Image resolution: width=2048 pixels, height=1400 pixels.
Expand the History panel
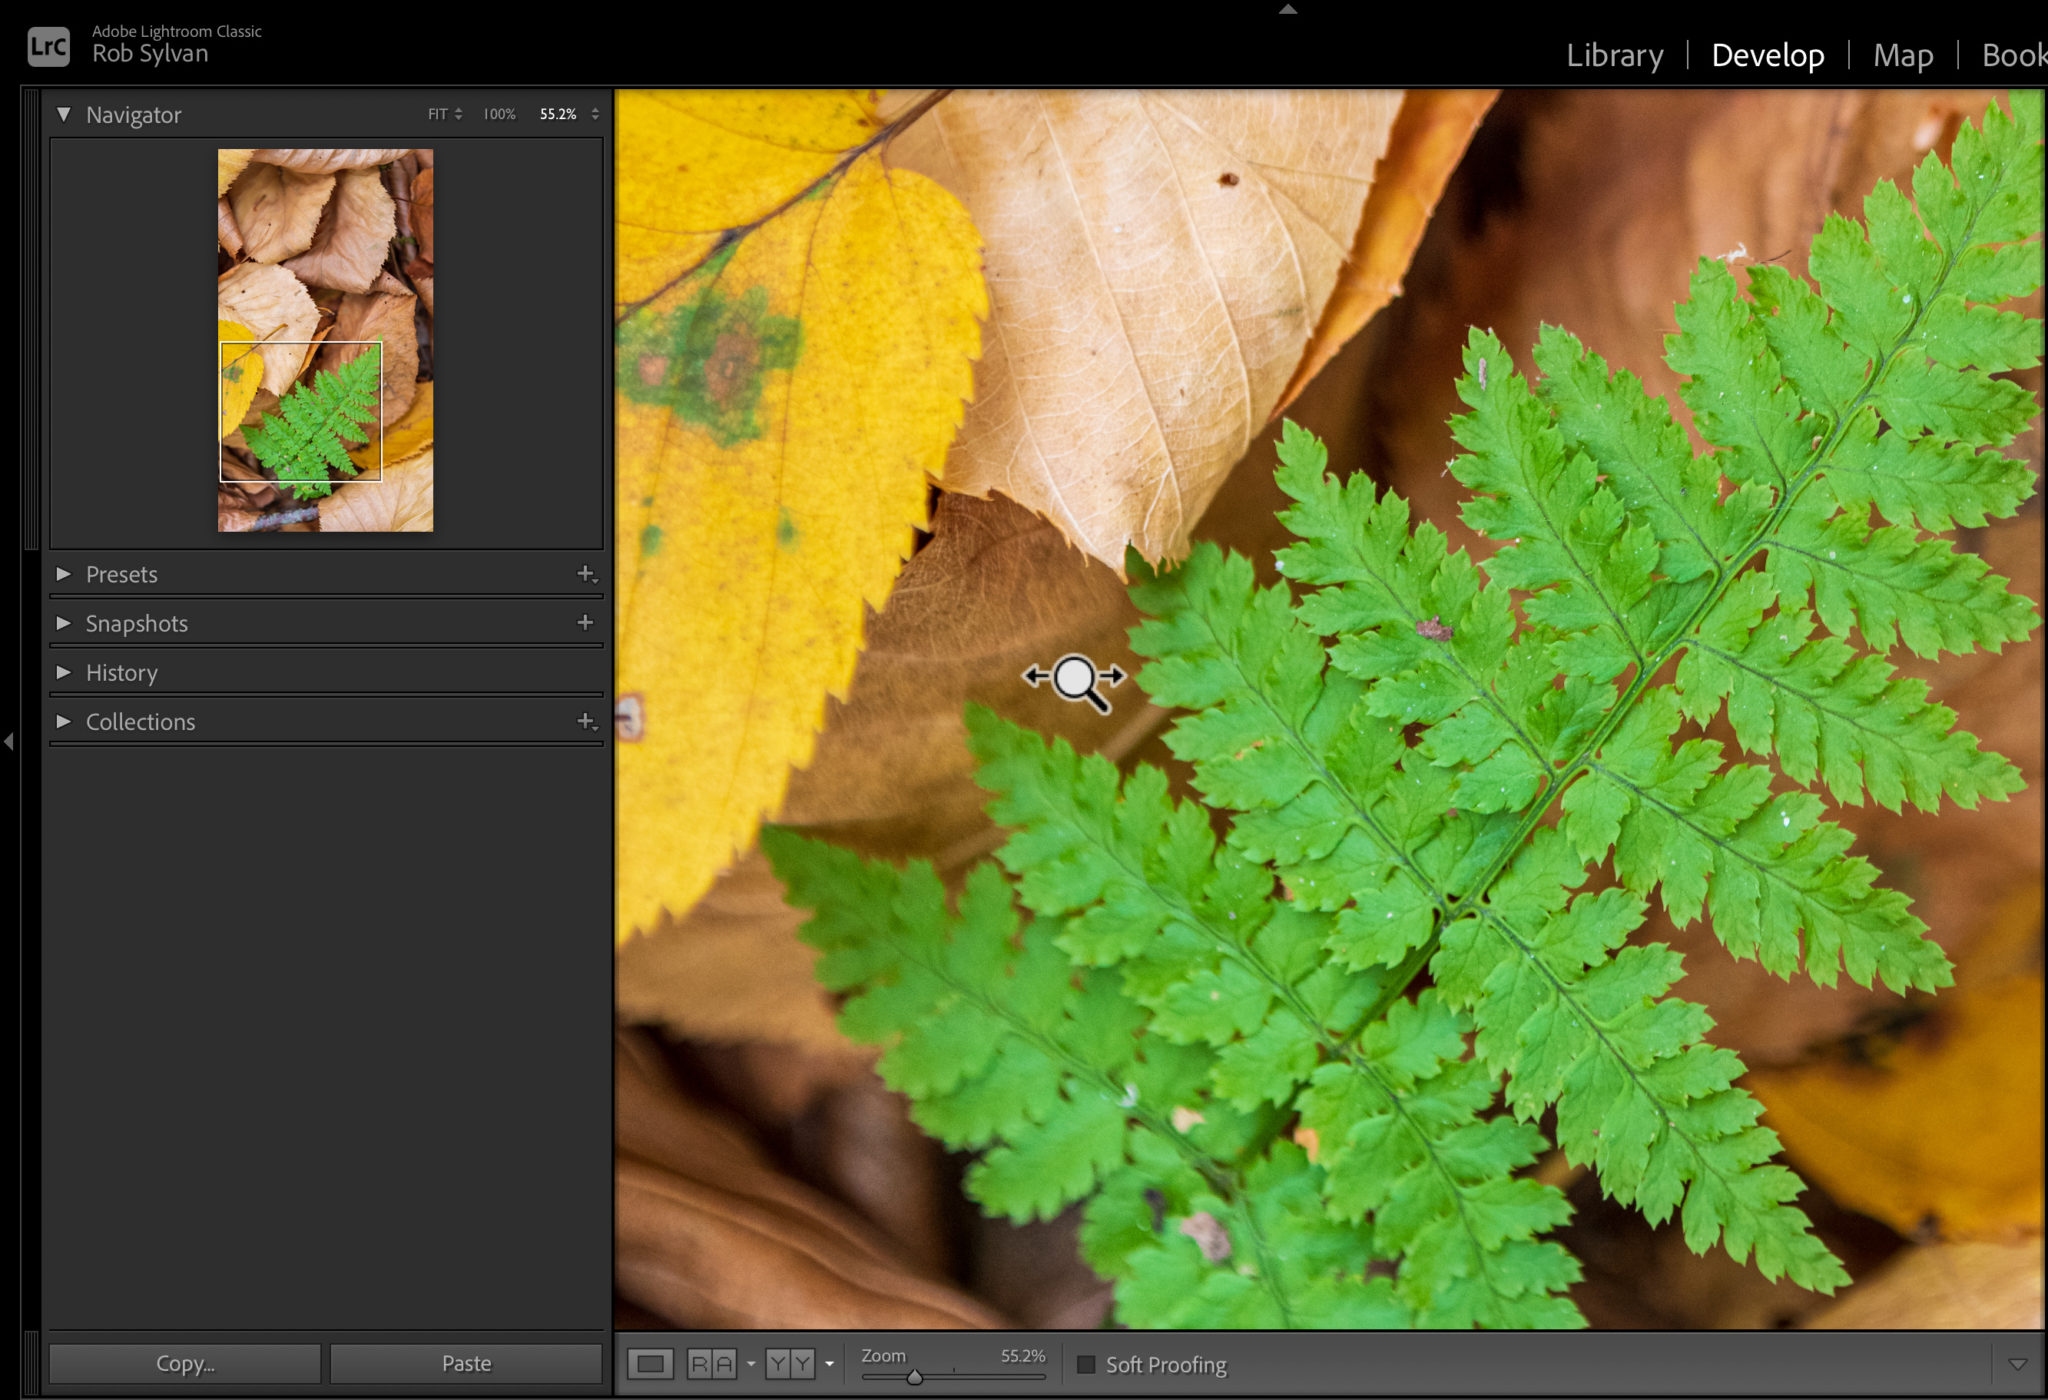tap(65, 672)
